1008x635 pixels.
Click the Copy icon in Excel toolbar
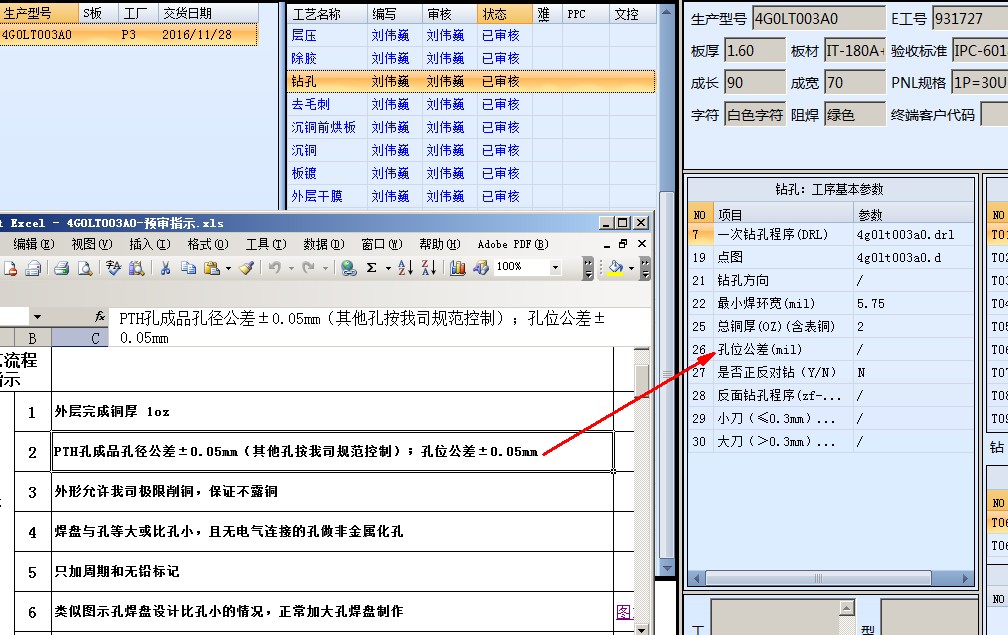pyautogui.click(x=188, y=268)
